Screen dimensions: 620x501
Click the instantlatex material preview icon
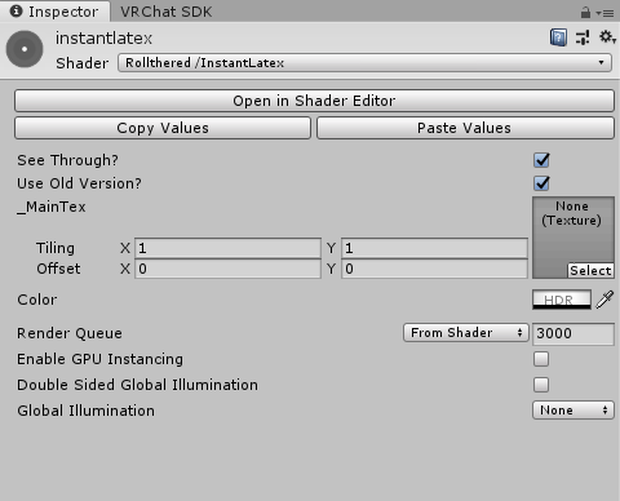[x=25, y=49]
